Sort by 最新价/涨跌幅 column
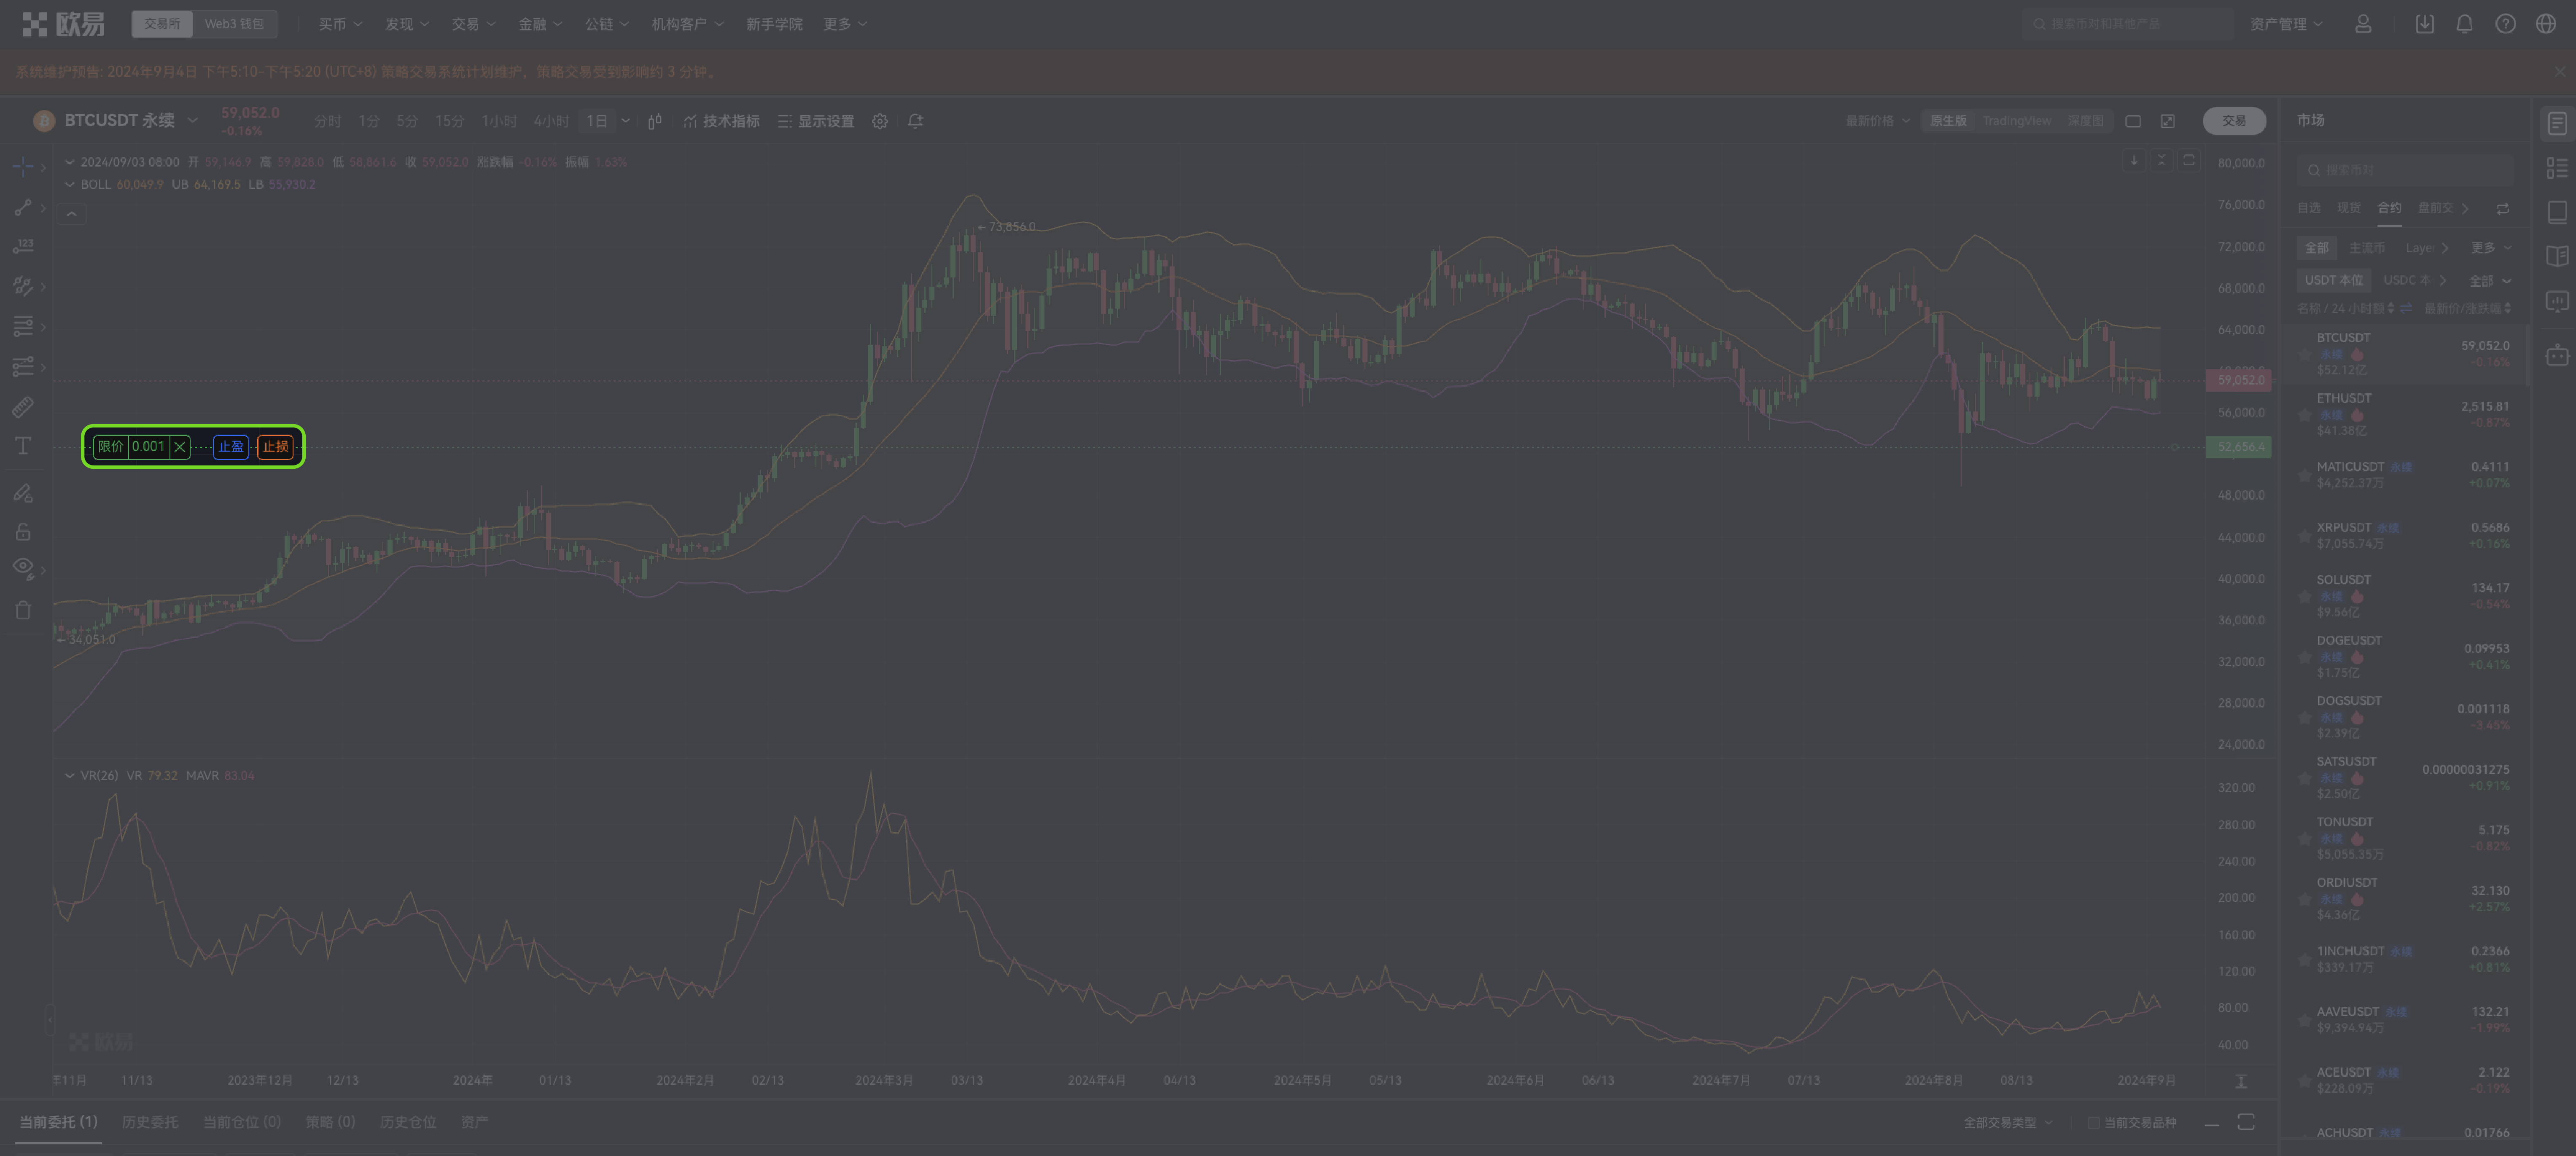Screen dimensions: 2576x1156 click(2467, 308)
